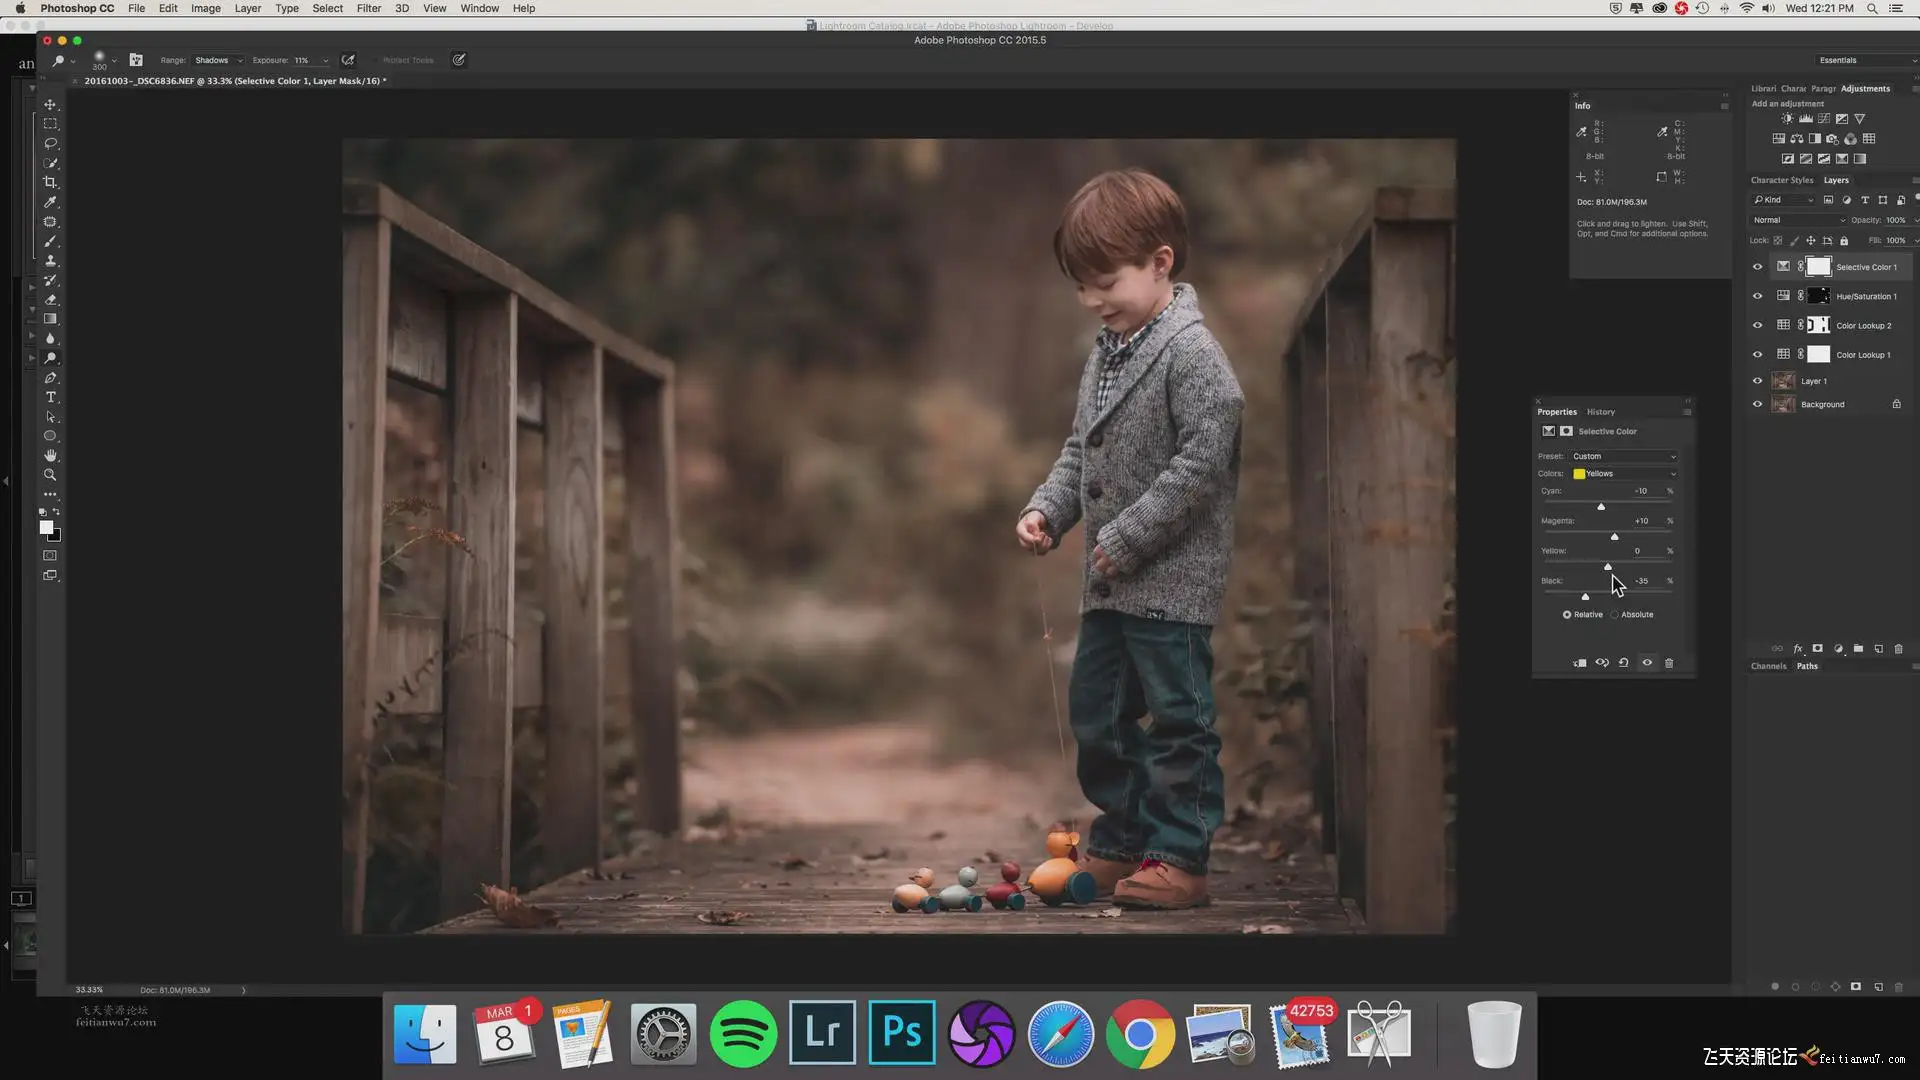
Task: Select the Gradient tool
Action: [x=50, y=319]
